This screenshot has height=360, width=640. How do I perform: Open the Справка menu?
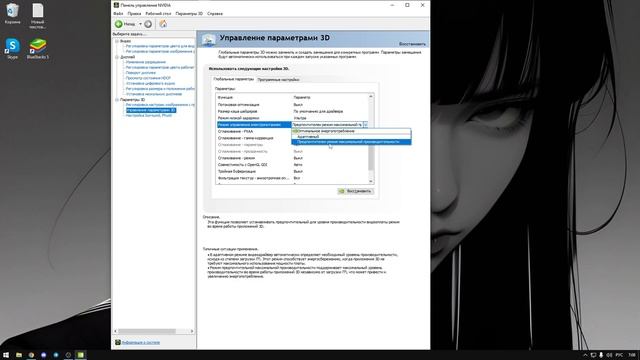pyautogui.click(x=215, y=13)
